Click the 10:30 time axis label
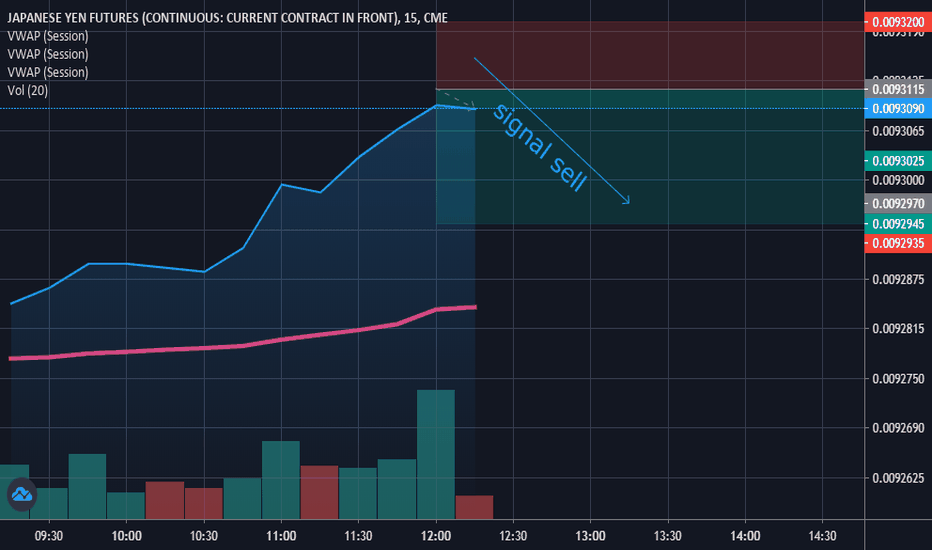Image resolution: width=932 pixels, height=550 pixels. pos(204,536)
